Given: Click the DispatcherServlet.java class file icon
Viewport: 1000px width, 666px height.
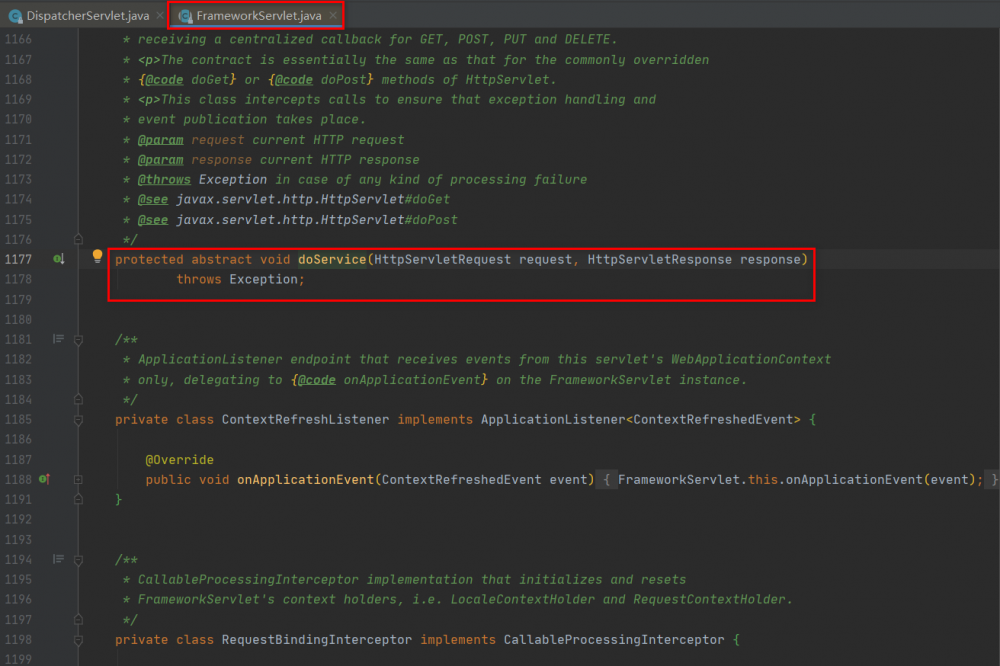Looking at the screenshot, I should click(x=15, y=16).
